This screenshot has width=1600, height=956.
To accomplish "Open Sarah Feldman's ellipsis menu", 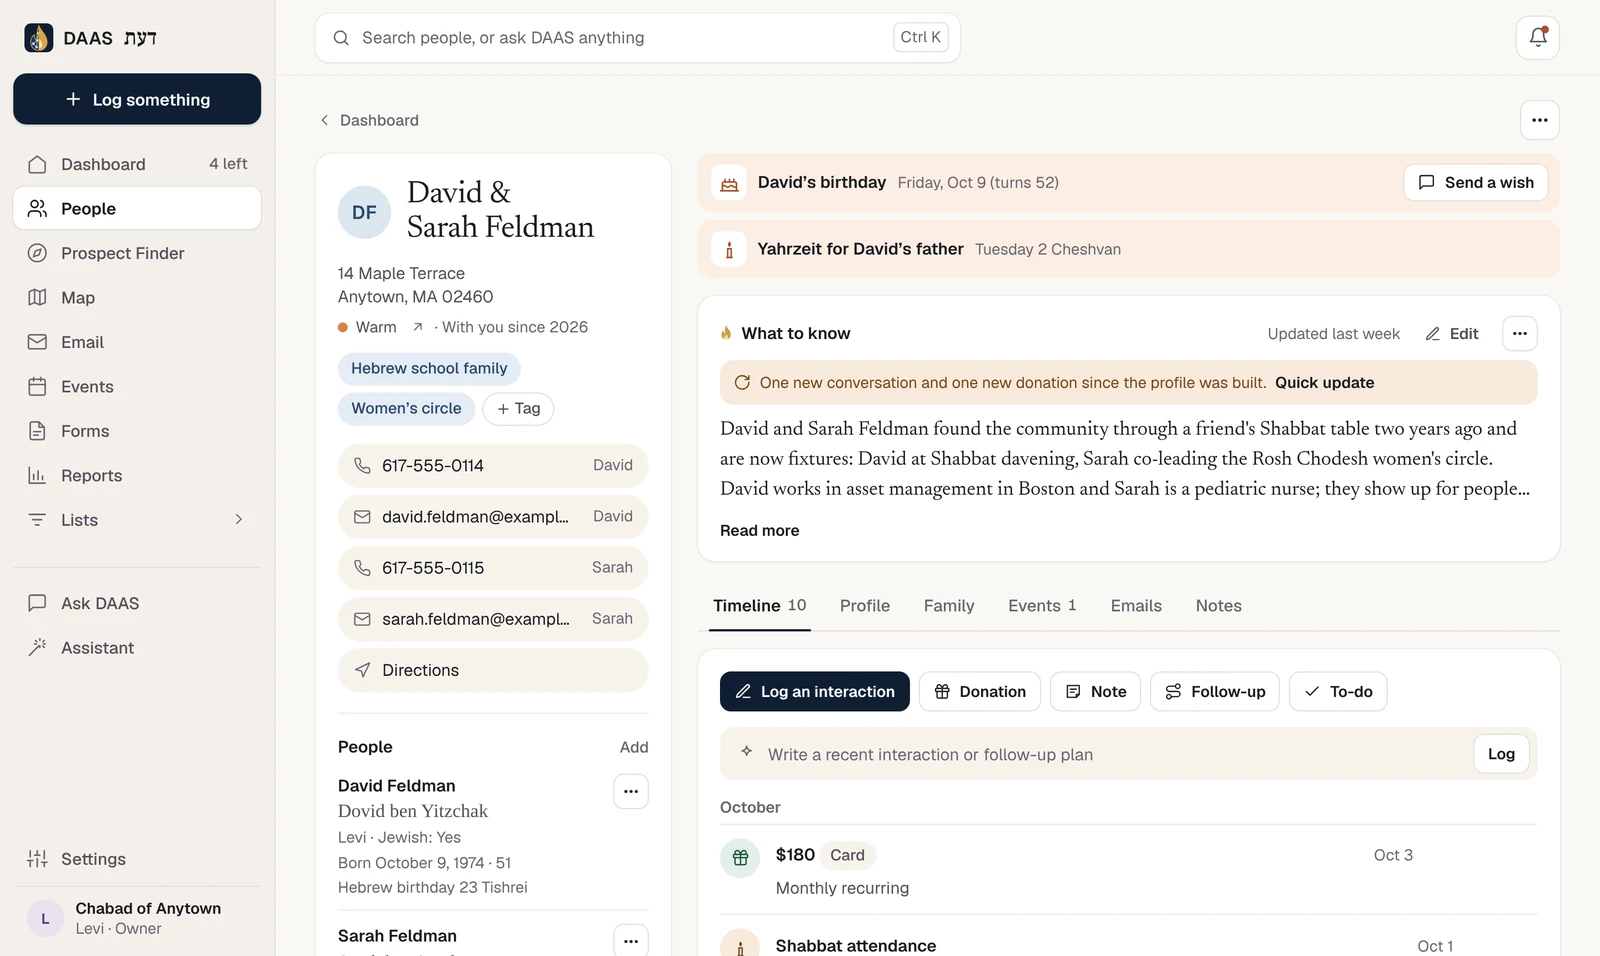I will pos(630,941).
